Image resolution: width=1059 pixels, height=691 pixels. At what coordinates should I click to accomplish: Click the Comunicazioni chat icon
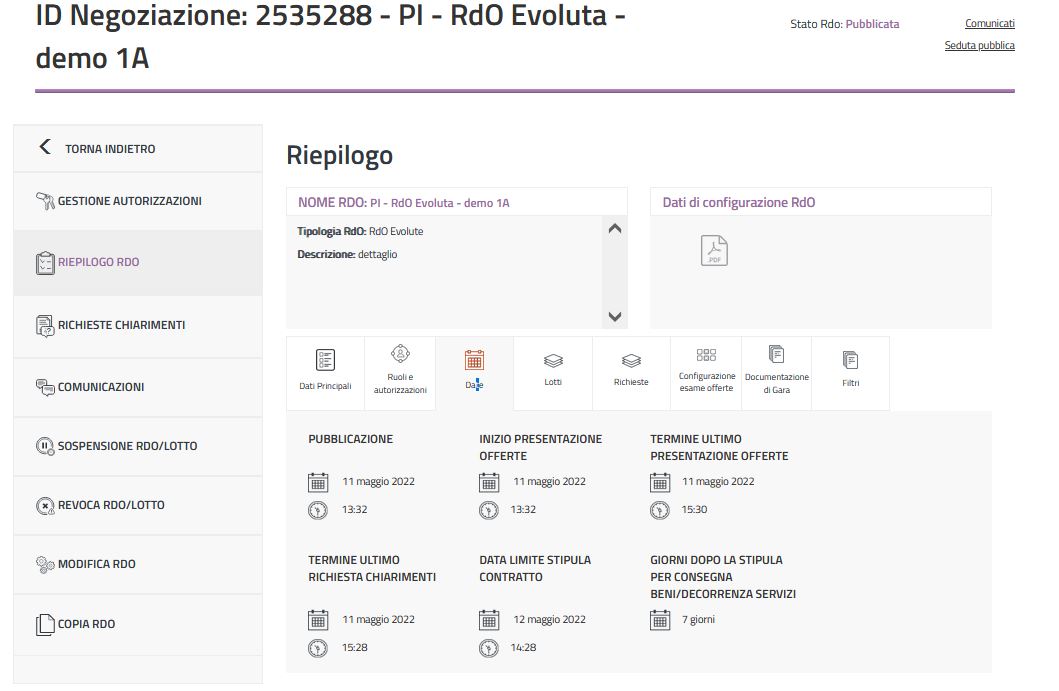[x=45, y=387]
